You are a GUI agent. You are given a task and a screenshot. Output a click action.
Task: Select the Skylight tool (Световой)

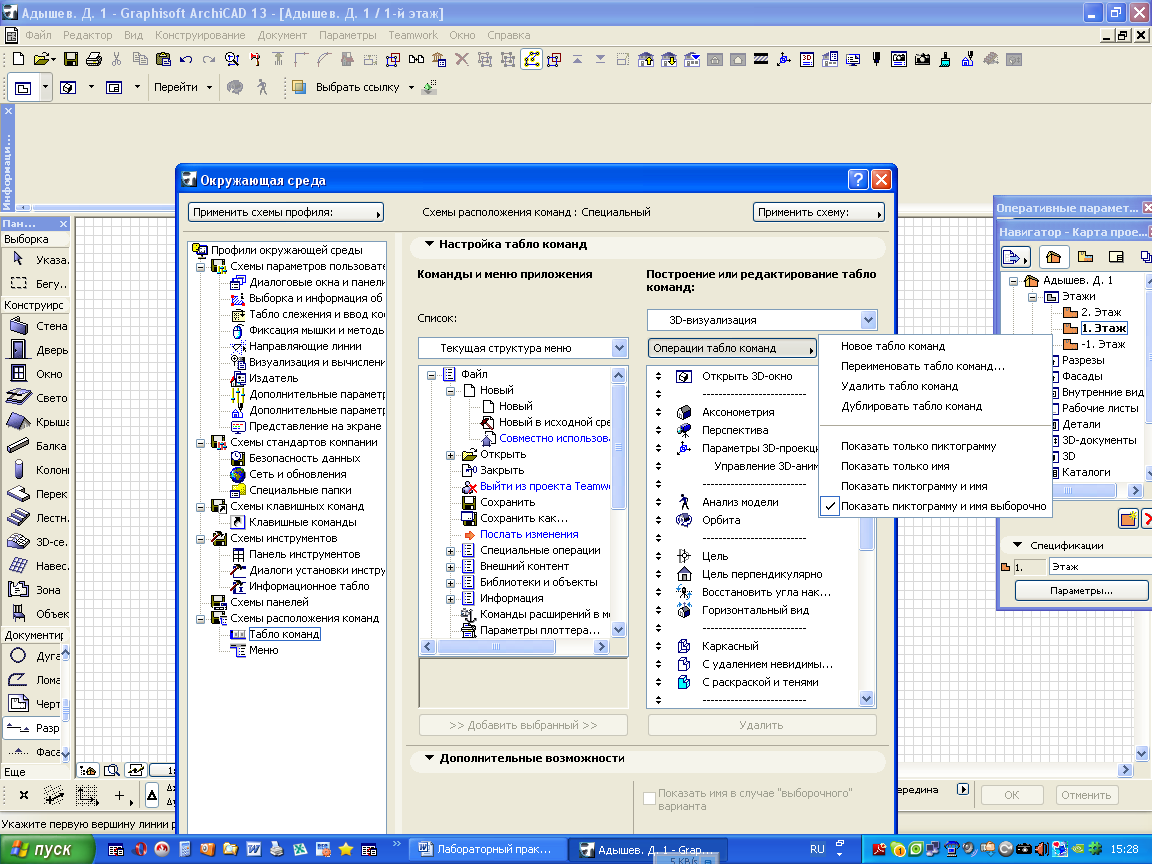coord(35,397)
